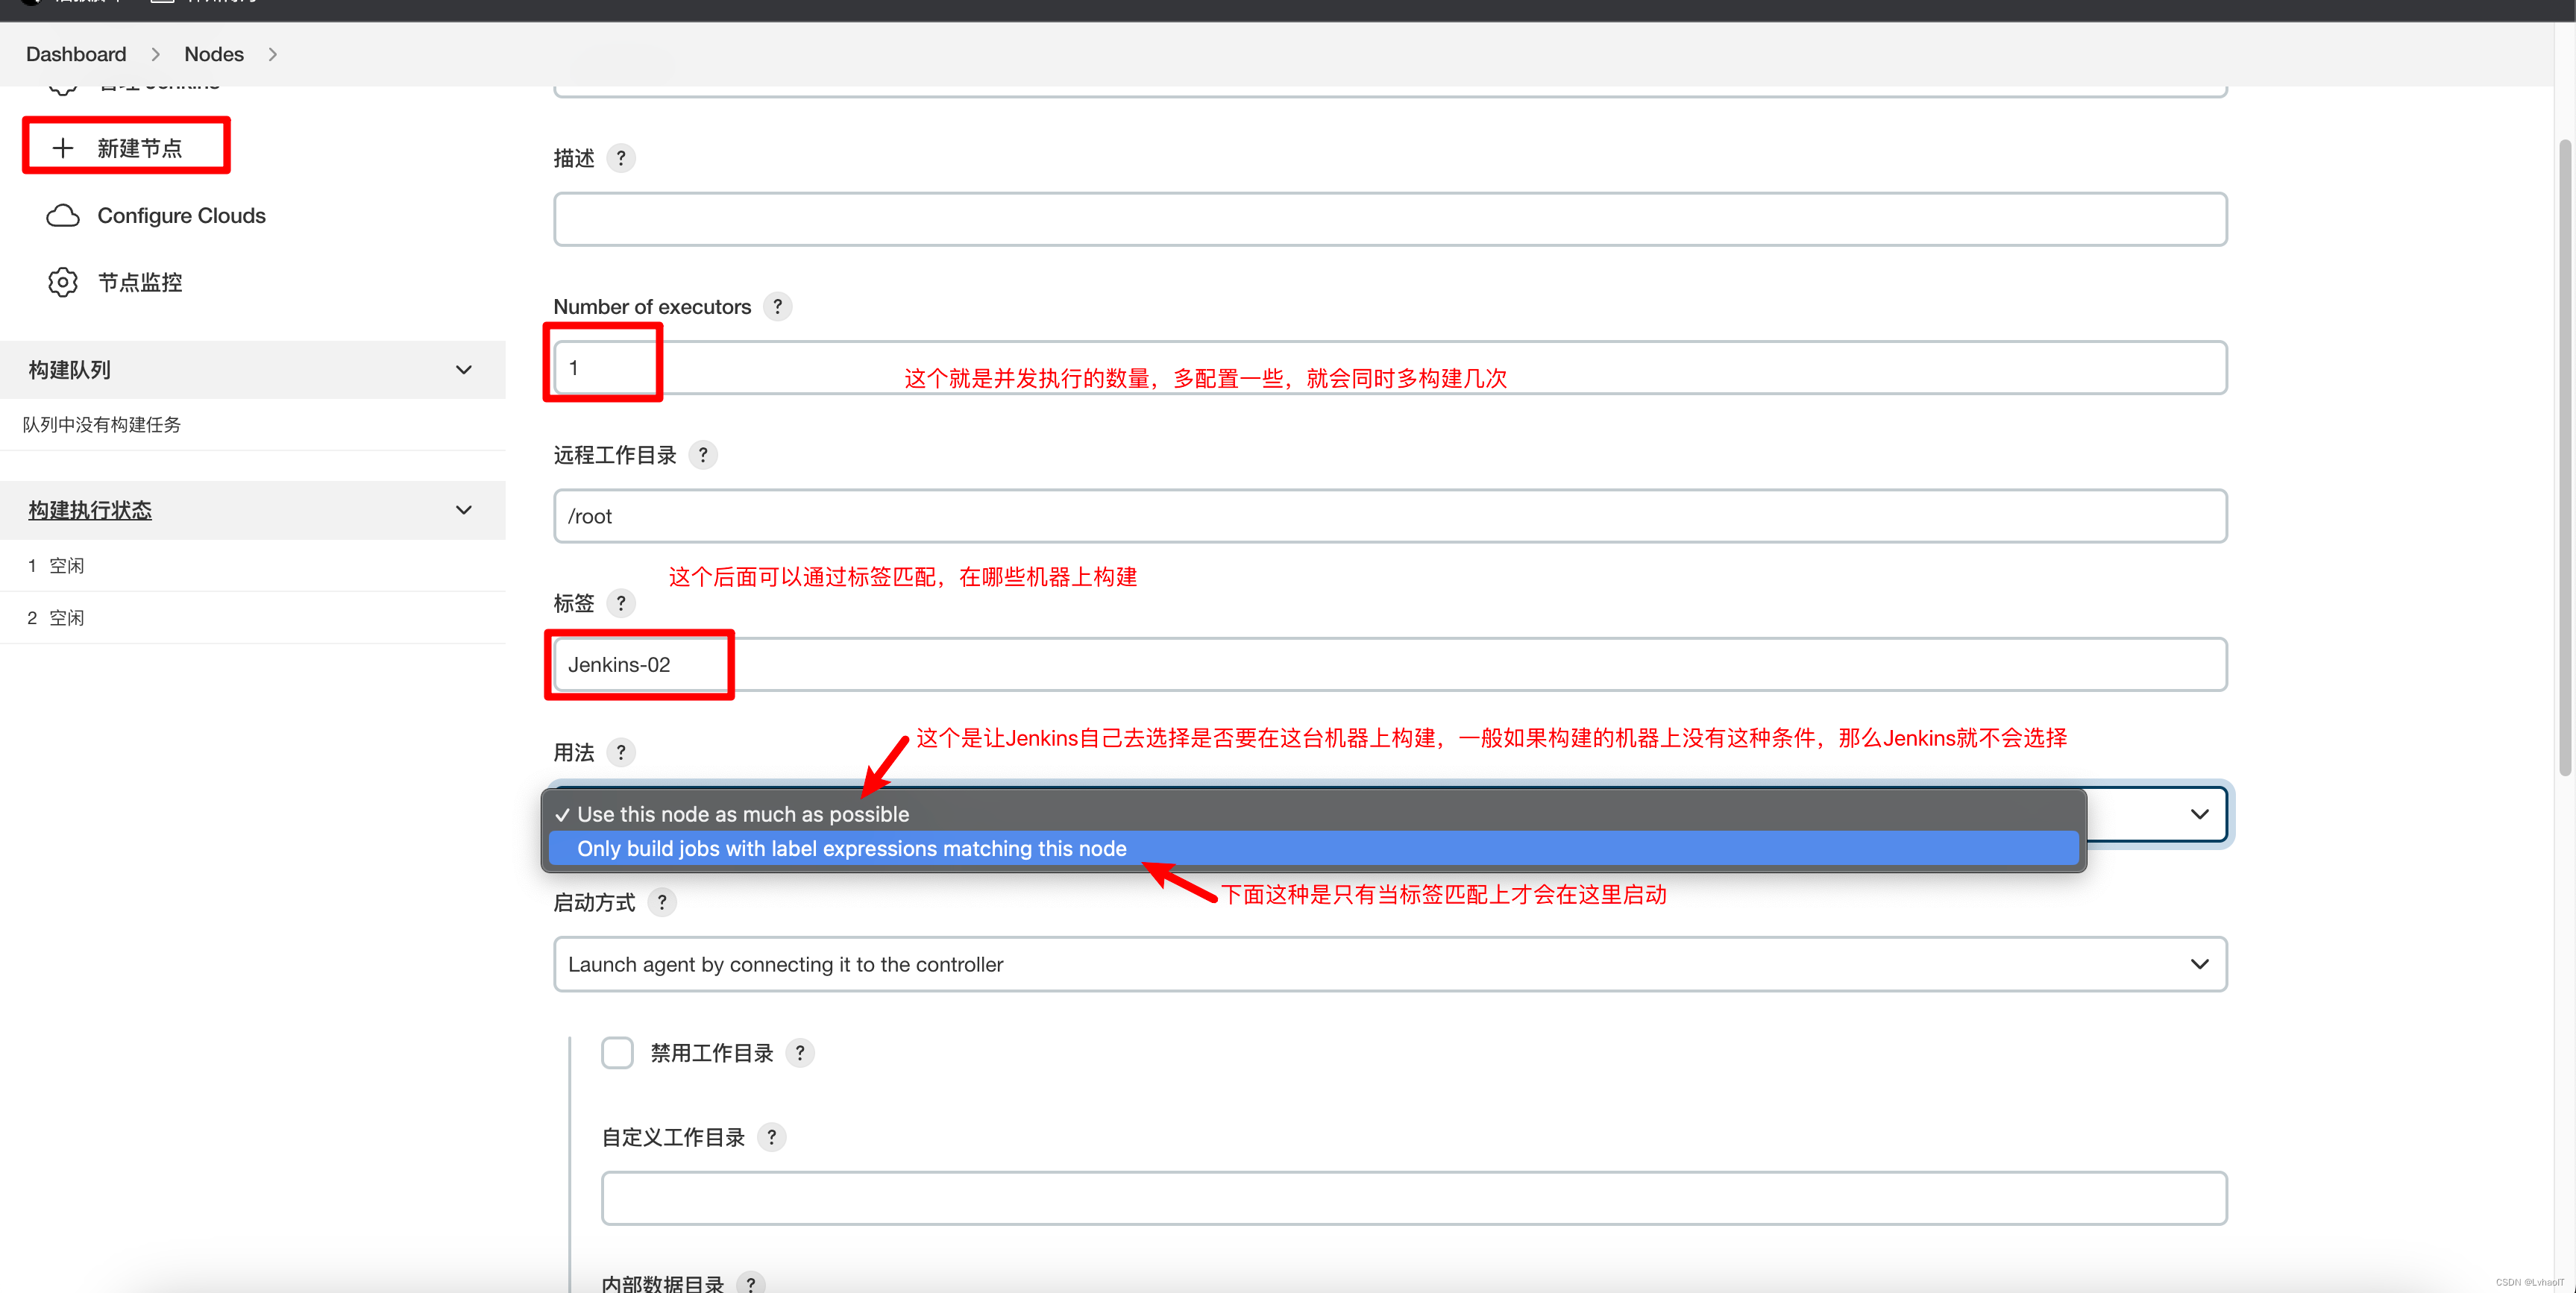Click breadcrumb chevron after Dashboard
This screenshot has height=1293, width=2576.
point(155,54)
